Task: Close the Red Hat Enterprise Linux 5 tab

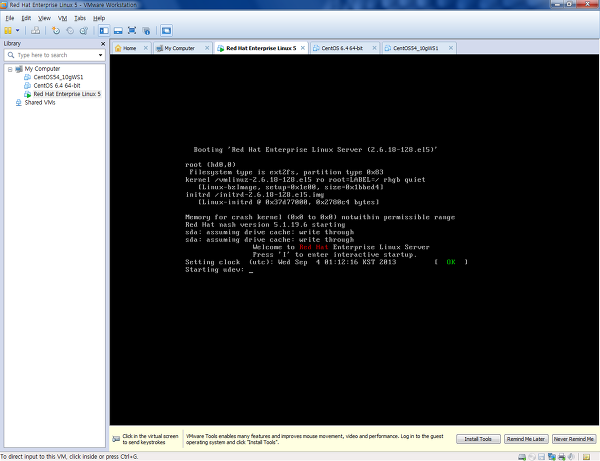Action: pyautogui.click(x=303, y=48)
